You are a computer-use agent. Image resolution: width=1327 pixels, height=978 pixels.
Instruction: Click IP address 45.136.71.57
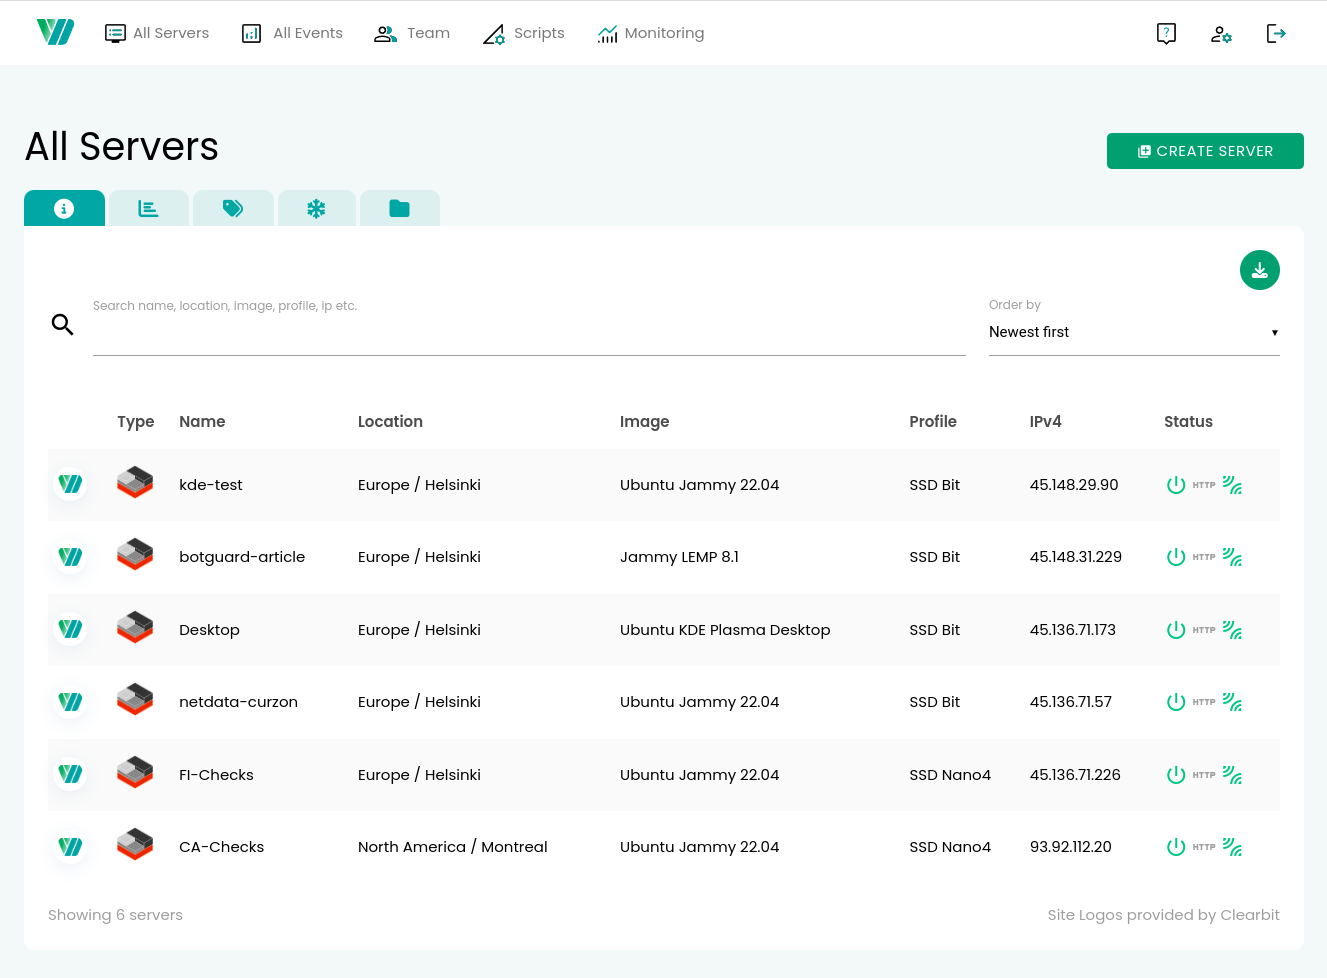[1071, 702]
